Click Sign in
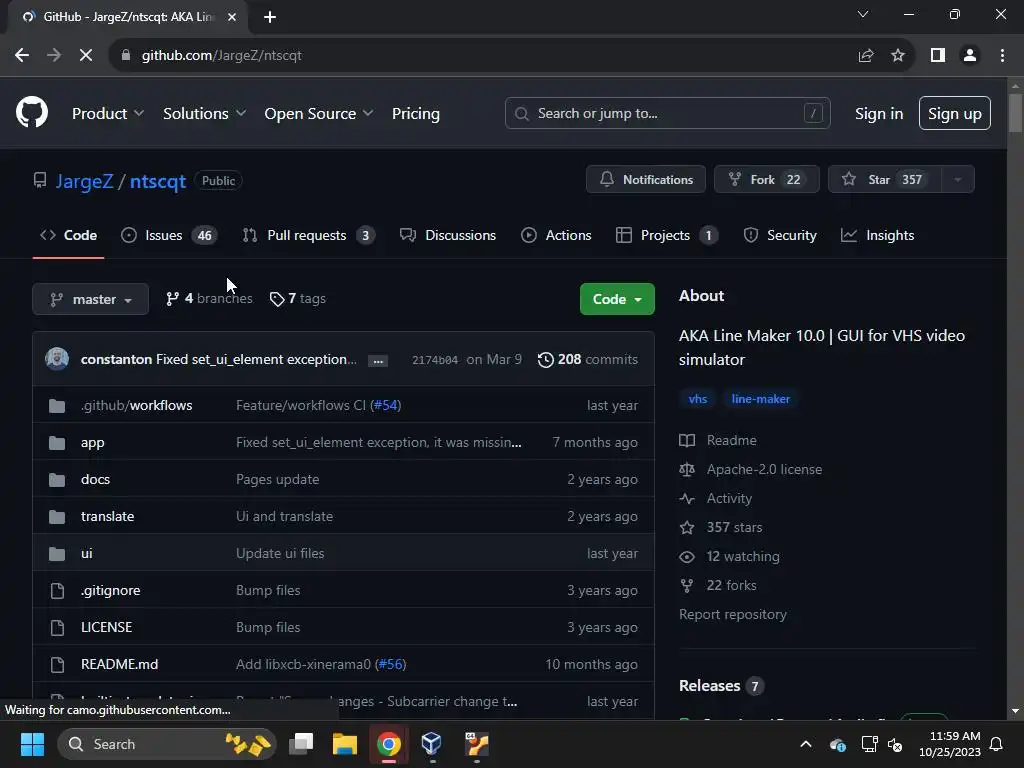This screenshot has width=1024, height=768. coord(879,114)
